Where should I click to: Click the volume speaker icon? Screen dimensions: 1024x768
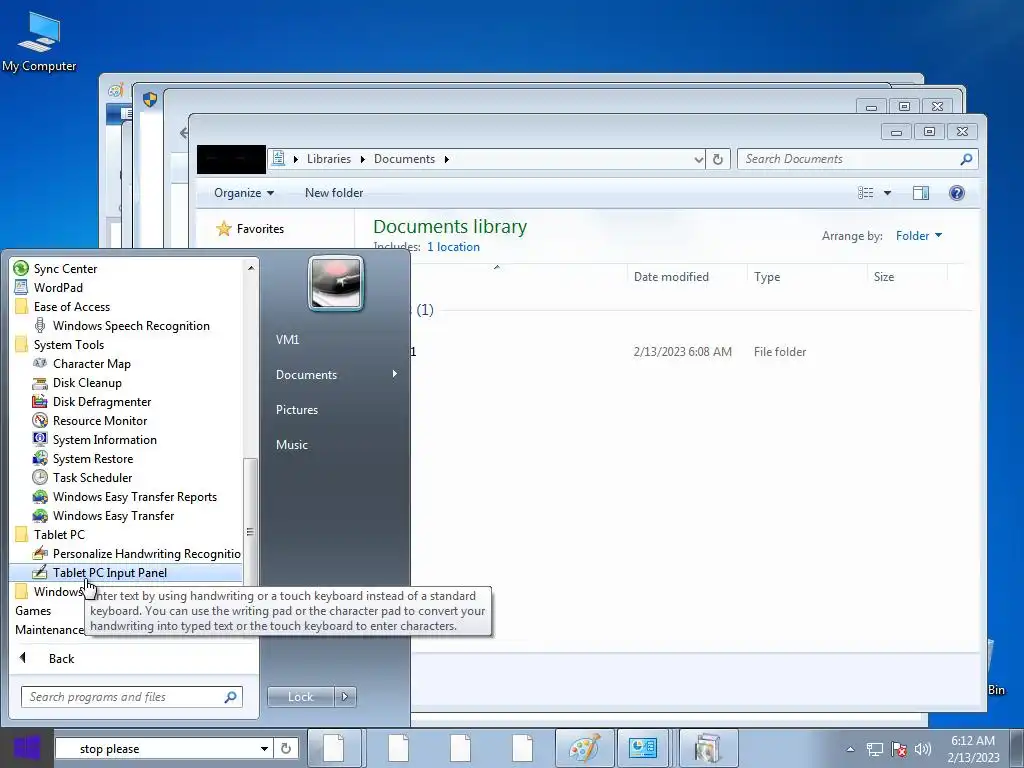(923, 749)
